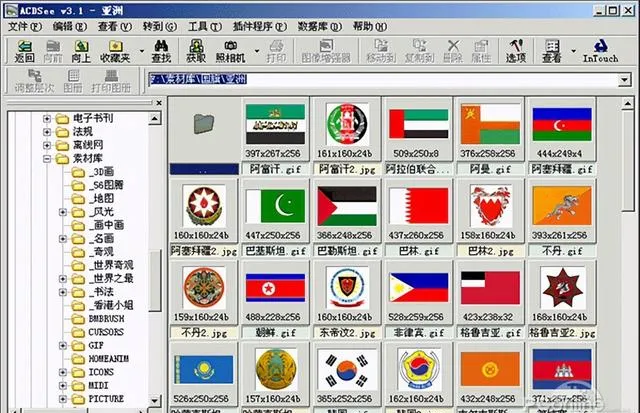Expand the PICTURE tree folder
Viewport: 640px width, 413px height.
62,399
